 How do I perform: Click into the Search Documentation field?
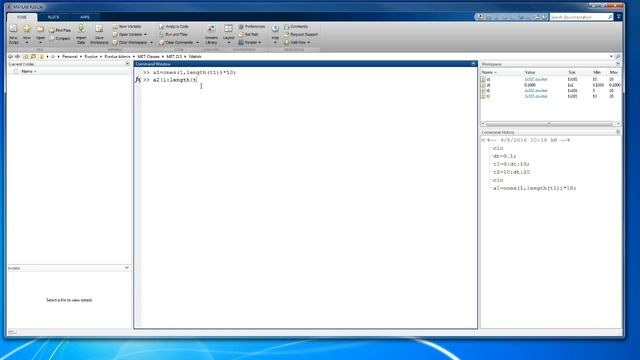pyautogui.click(x=578, y=17)
